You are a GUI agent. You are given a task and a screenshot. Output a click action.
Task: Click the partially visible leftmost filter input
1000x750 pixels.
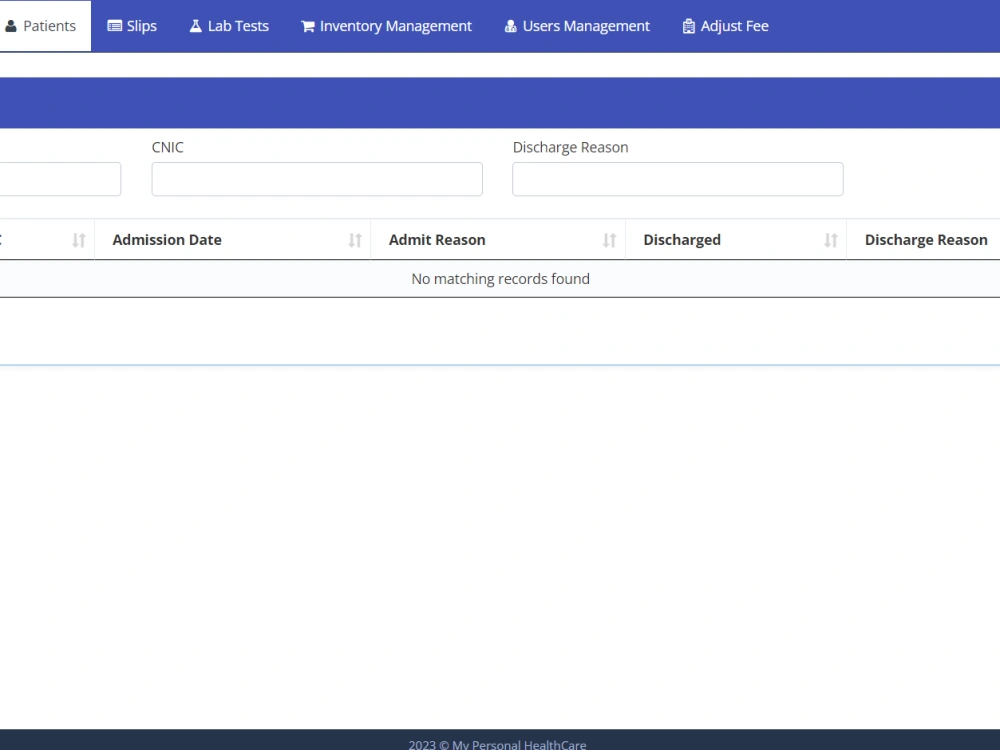coord(60,179)
